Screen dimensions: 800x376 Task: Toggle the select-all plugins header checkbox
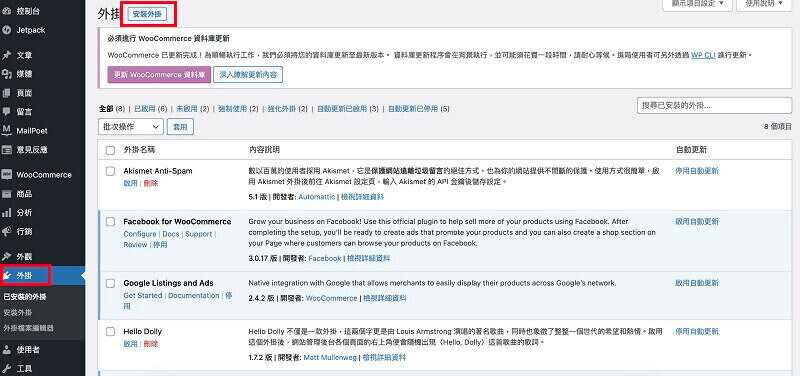pyautogui.click(x=110, y=151)
